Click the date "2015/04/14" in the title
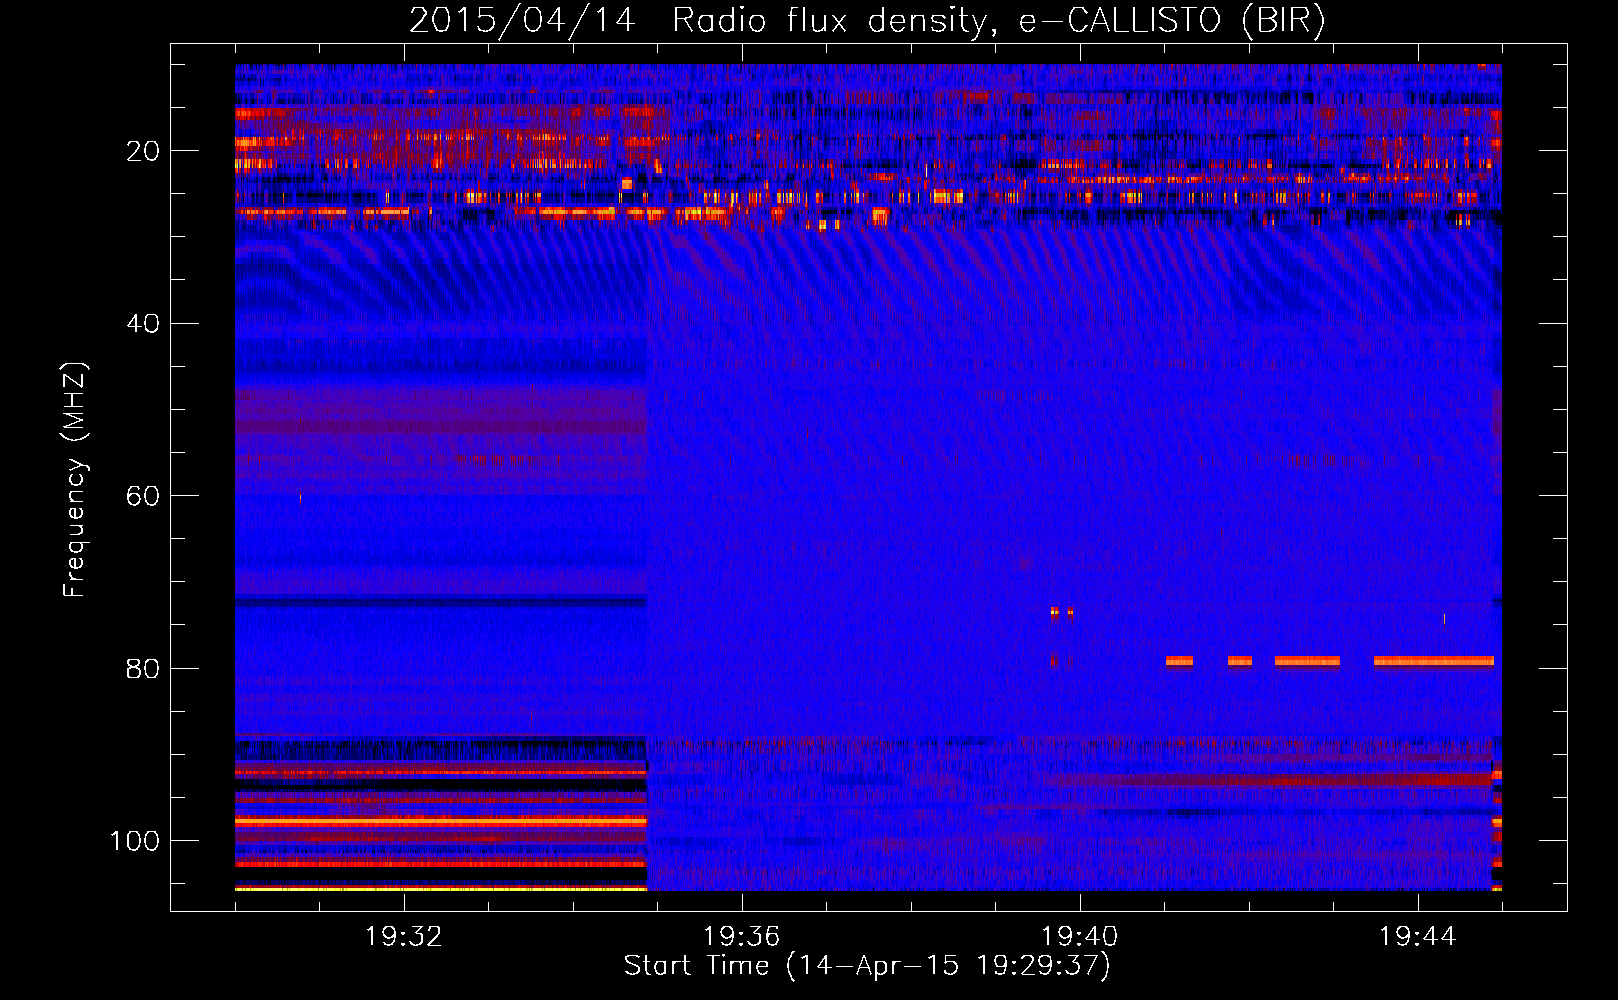The image size is (1618, 1000). 522,21
